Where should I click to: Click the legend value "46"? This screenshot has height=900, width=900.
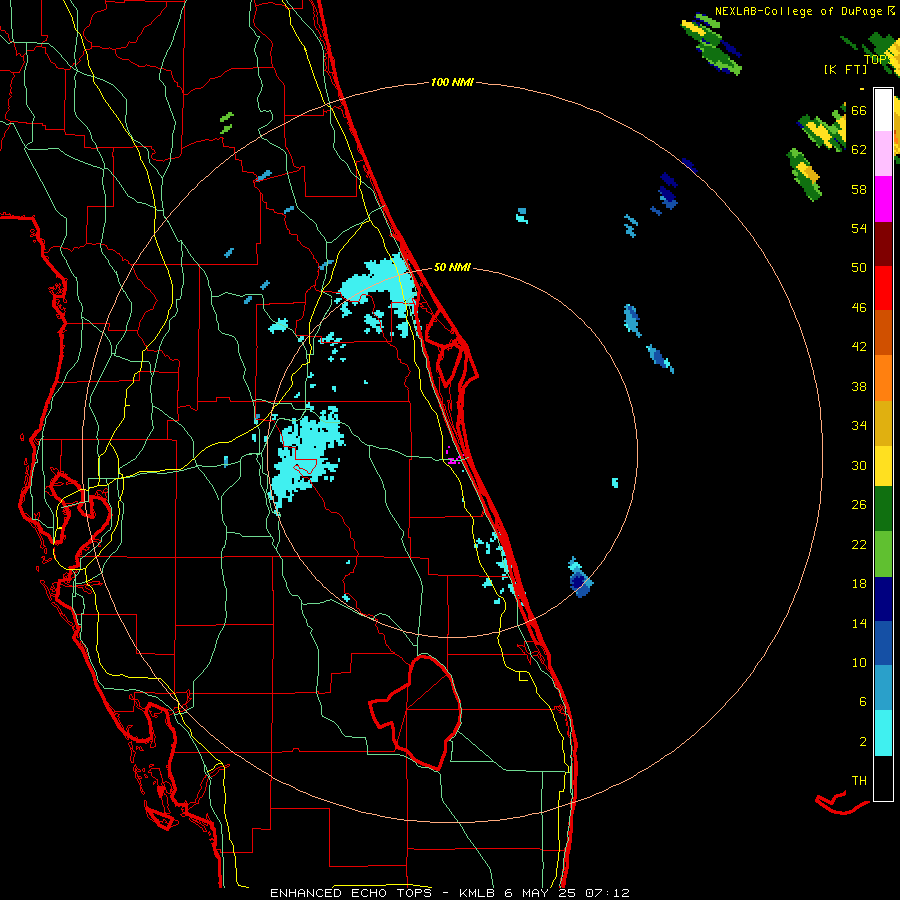(x=859, y=307)
